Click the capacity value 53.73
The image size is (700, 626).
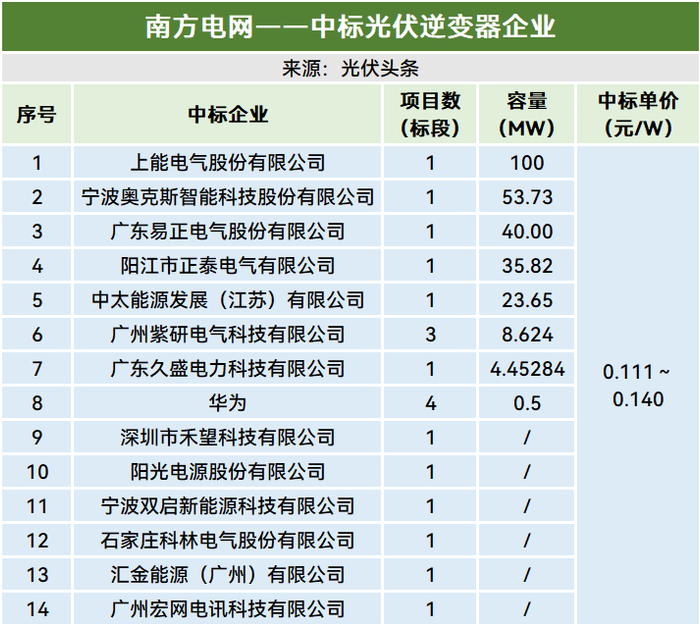527,197
